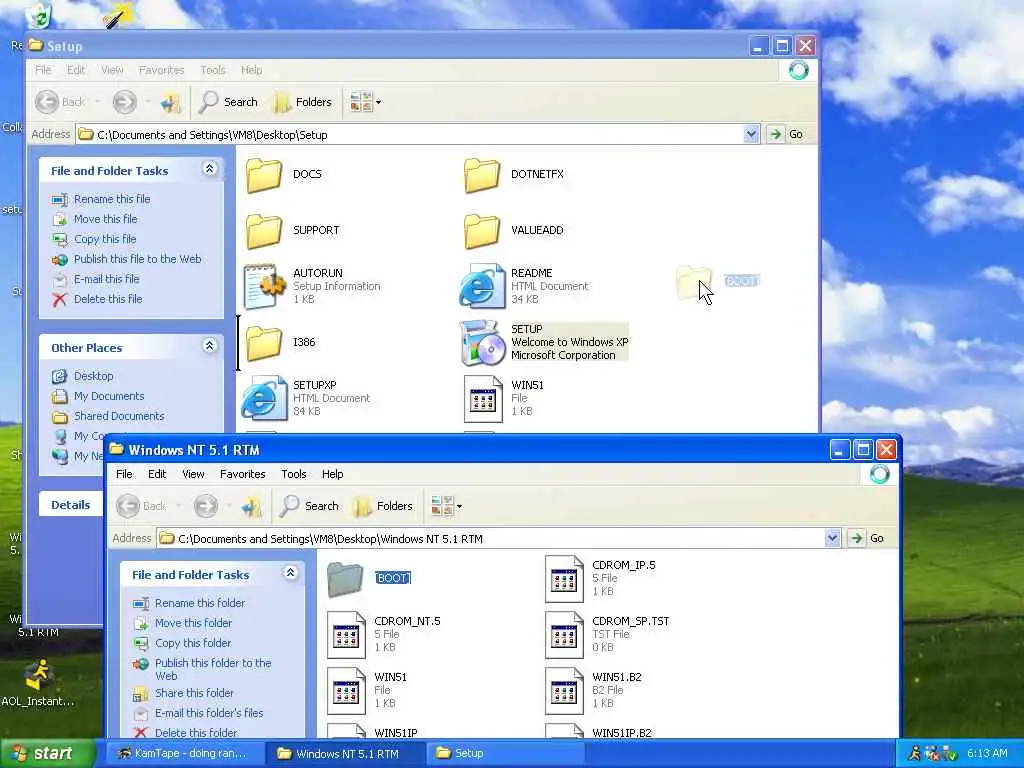This screenshot has height=768, width=1024.
Task: Click the Up folder icon in Setup window toolbar
Action: click(x=171, y=103)
